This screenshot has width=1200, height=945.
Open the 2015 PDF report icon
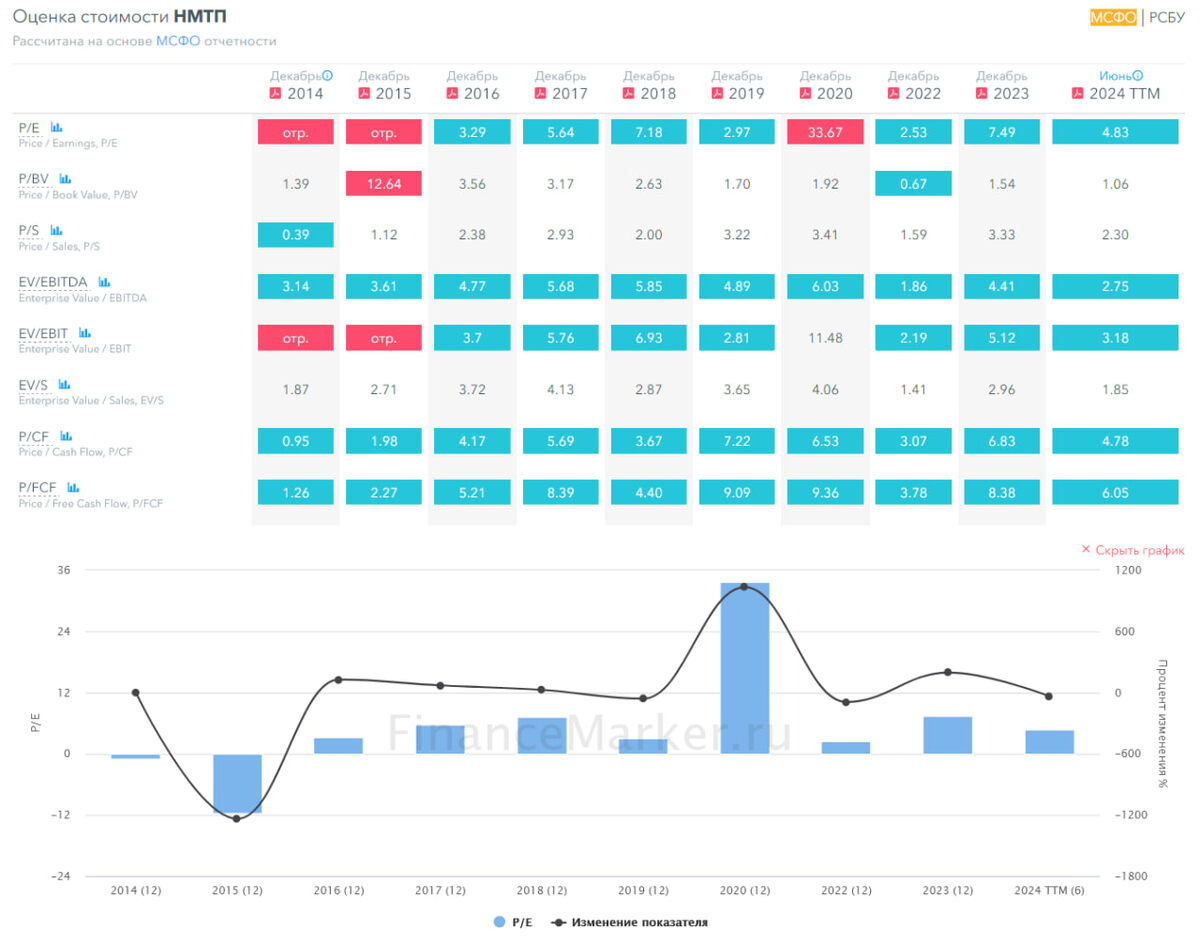click(364, 93)
